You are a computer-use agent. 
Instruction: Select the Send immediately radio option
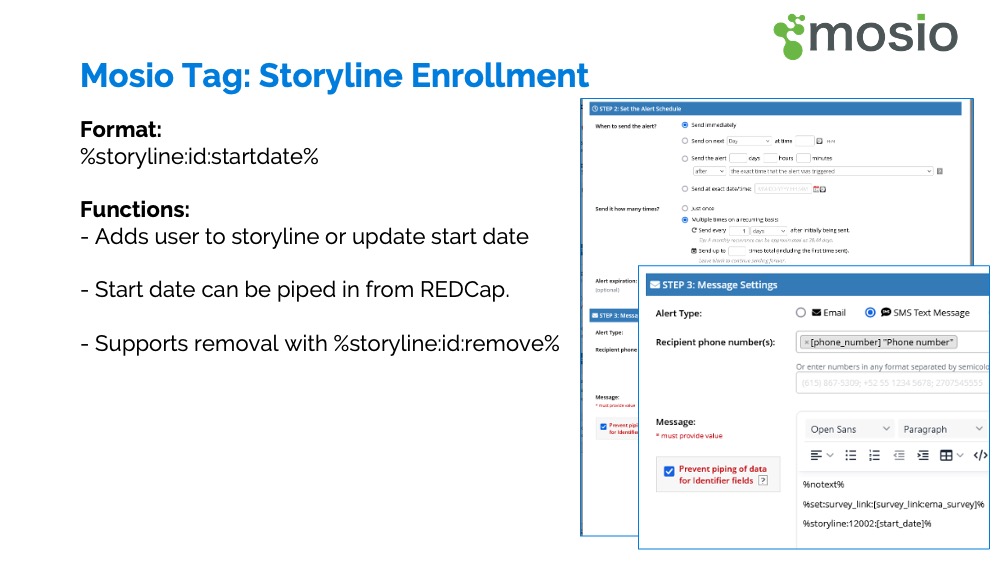[x=685, y=125]
